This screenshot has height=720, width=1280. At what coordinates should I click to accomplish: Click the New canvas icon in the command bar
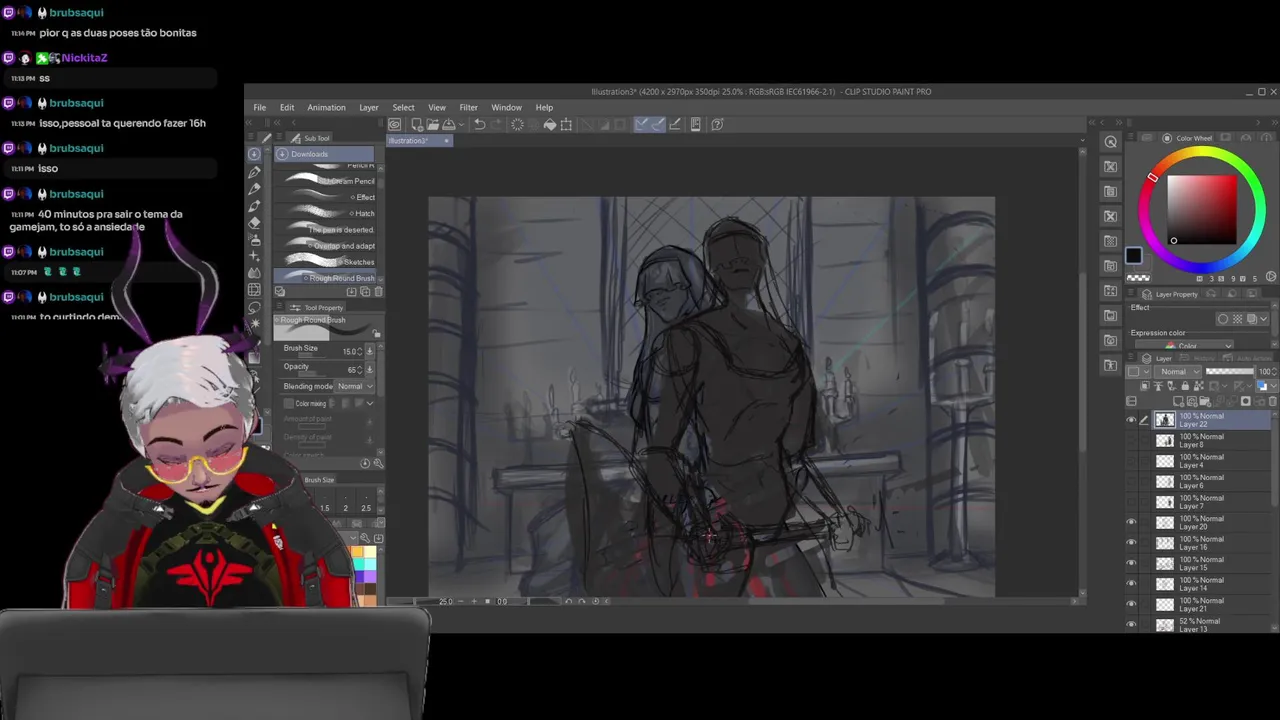[x=416, y=124]
